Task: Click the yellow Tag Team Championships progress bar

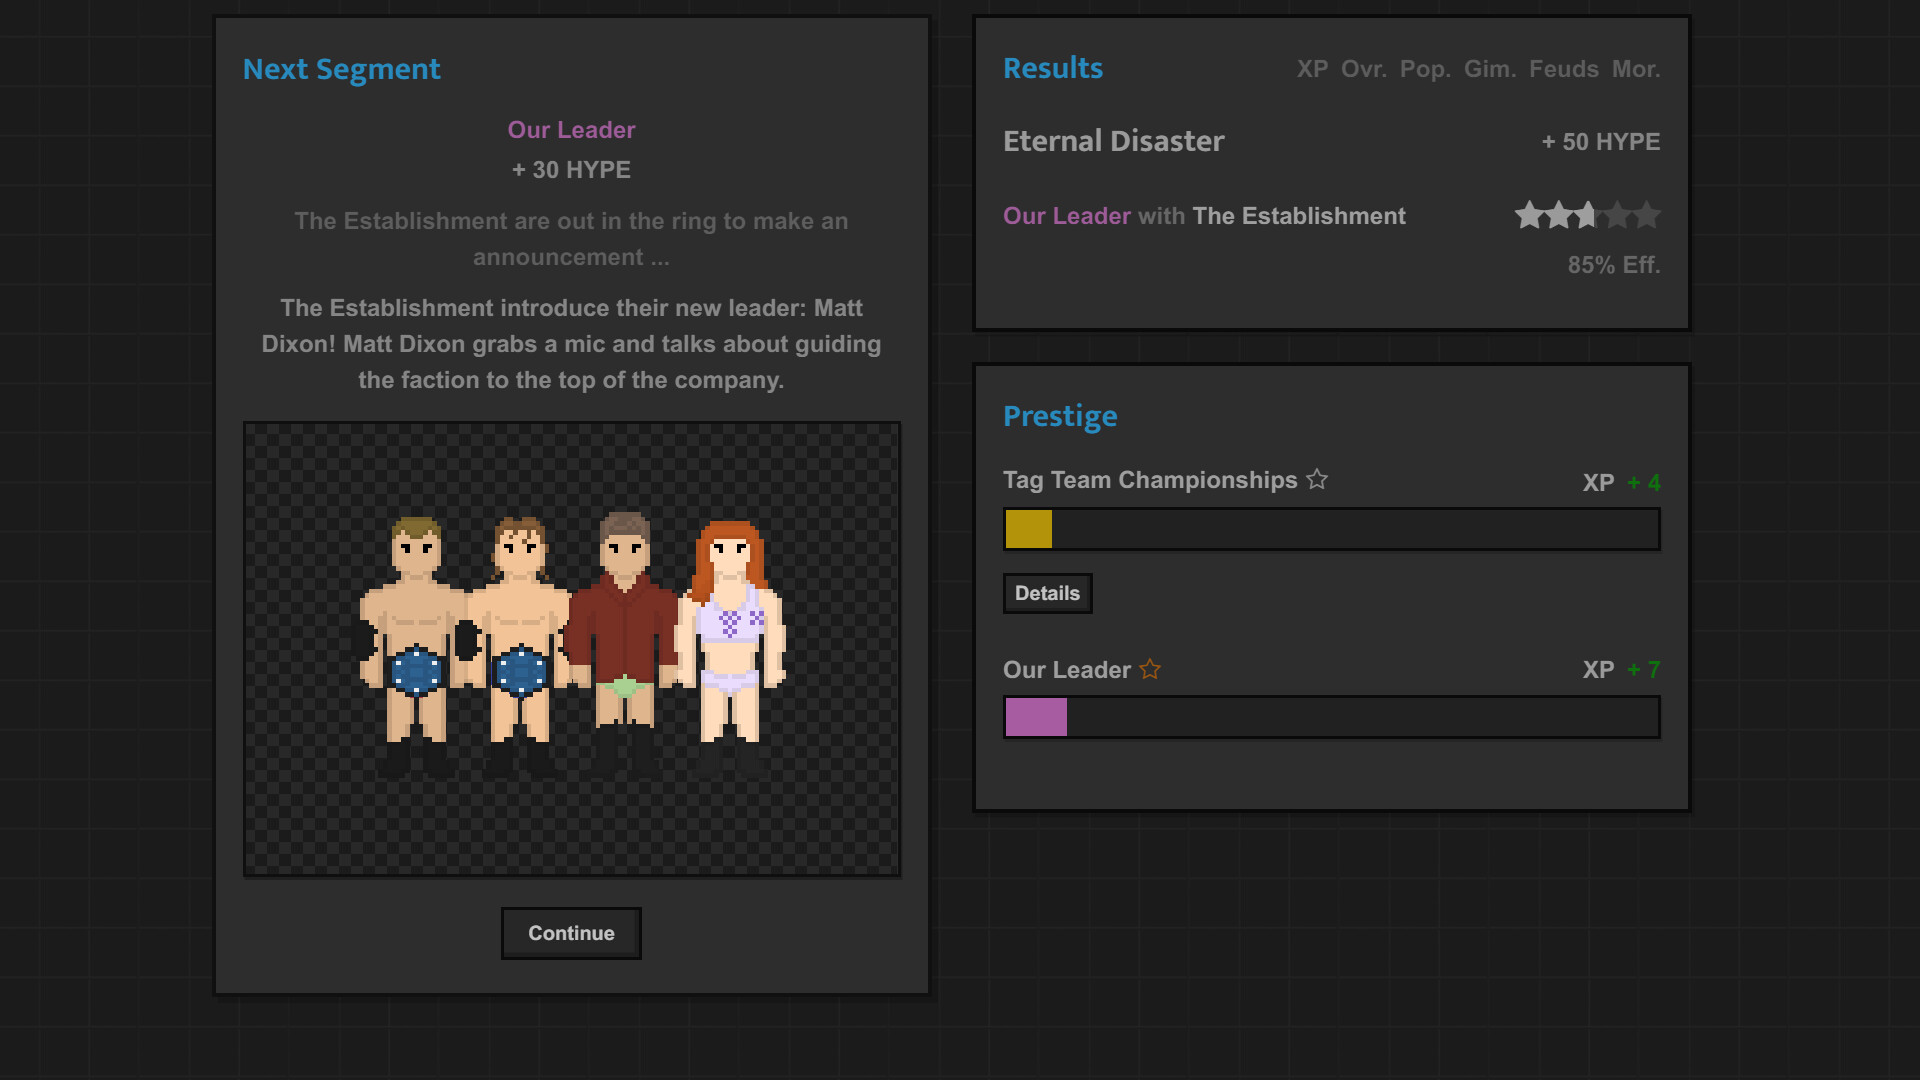Action: point(1028,528)
